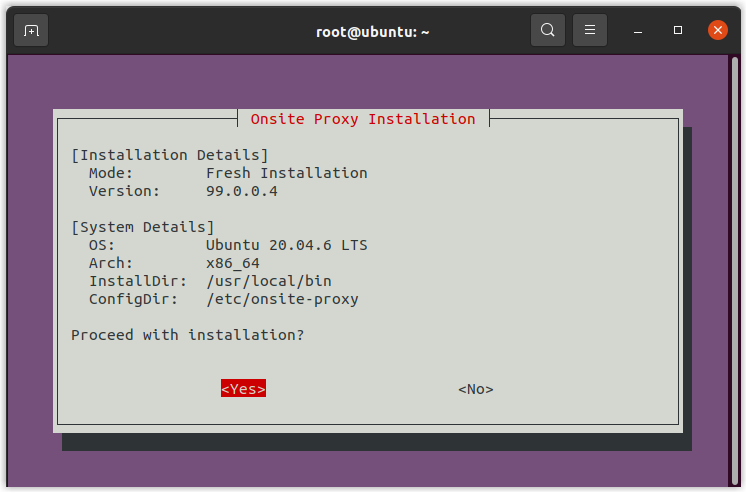The height and width of the screenshot is (493, 747).
Task: Decline installation by selecting No
Action: (x=475, y=389)
